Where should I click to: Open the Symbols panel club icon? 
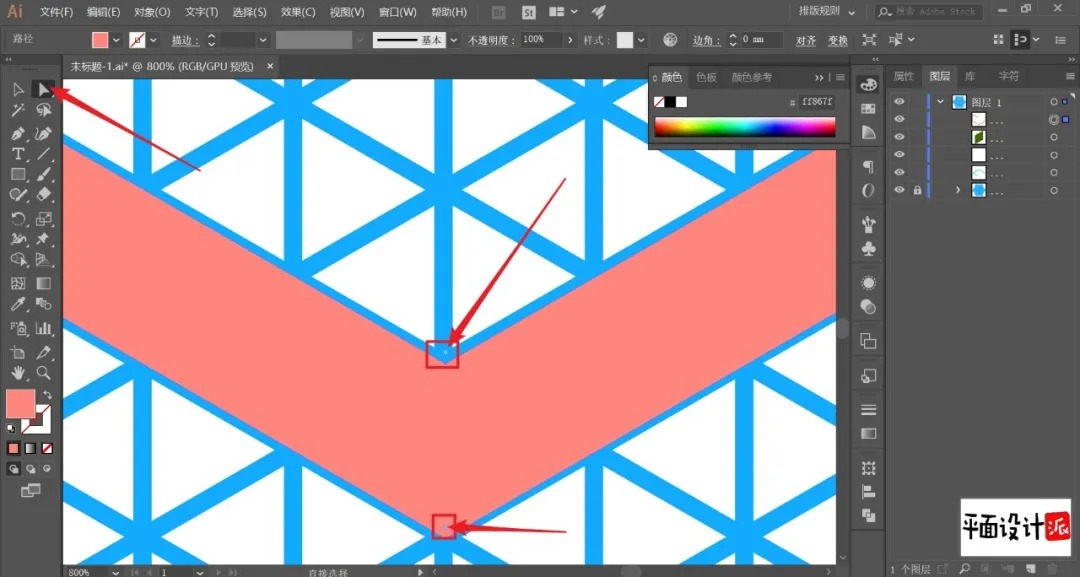pyautogui.click(x=869, y=249)
